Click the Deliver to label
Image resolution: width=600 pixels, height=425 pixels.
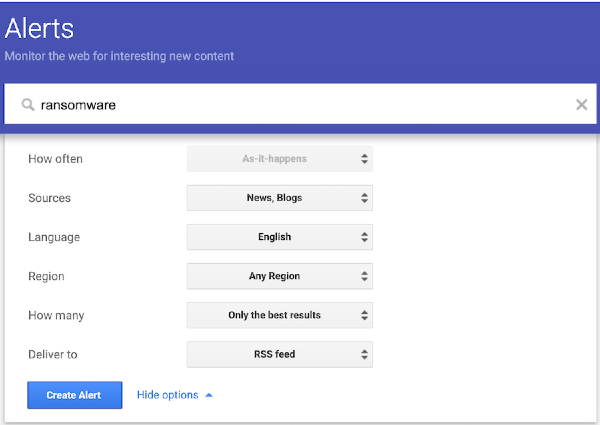[54, 354]
